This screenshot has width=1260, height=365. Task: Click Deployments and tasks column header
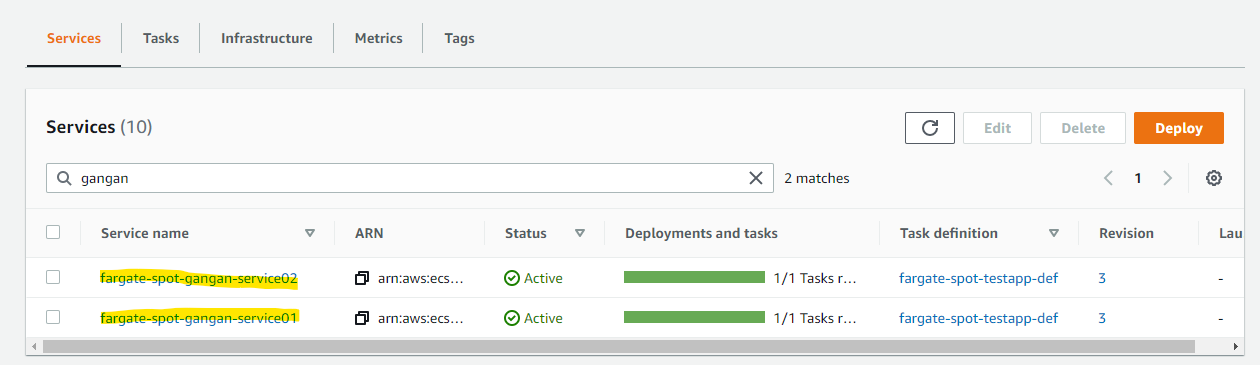coord(701,233)
